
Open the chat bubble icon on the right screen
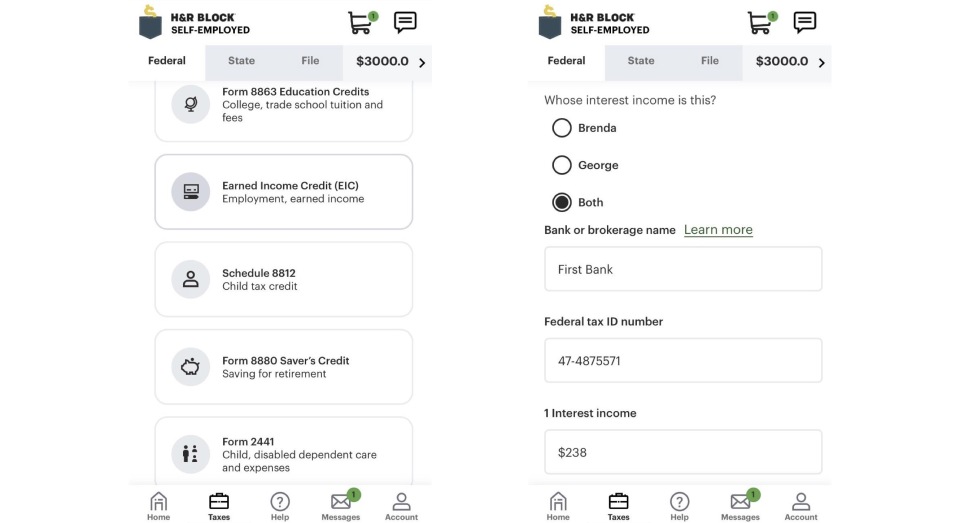pos(804,22)
